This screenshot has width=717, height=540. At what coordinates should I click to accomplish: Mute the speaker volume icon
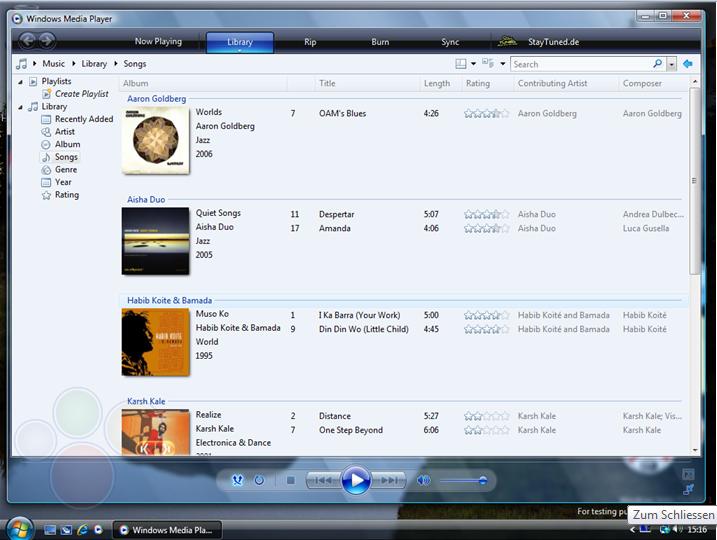[x=423, y=481]
